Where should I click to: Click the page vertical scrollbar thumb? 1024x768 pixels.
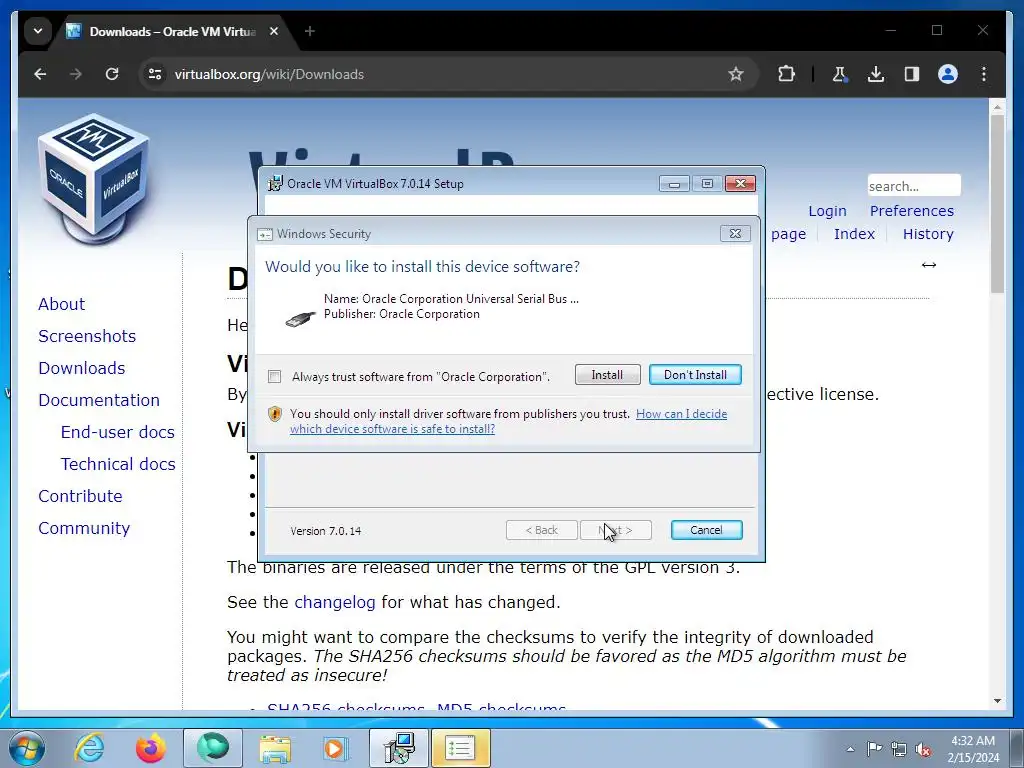pyautogui.click(x=997, y=204)
